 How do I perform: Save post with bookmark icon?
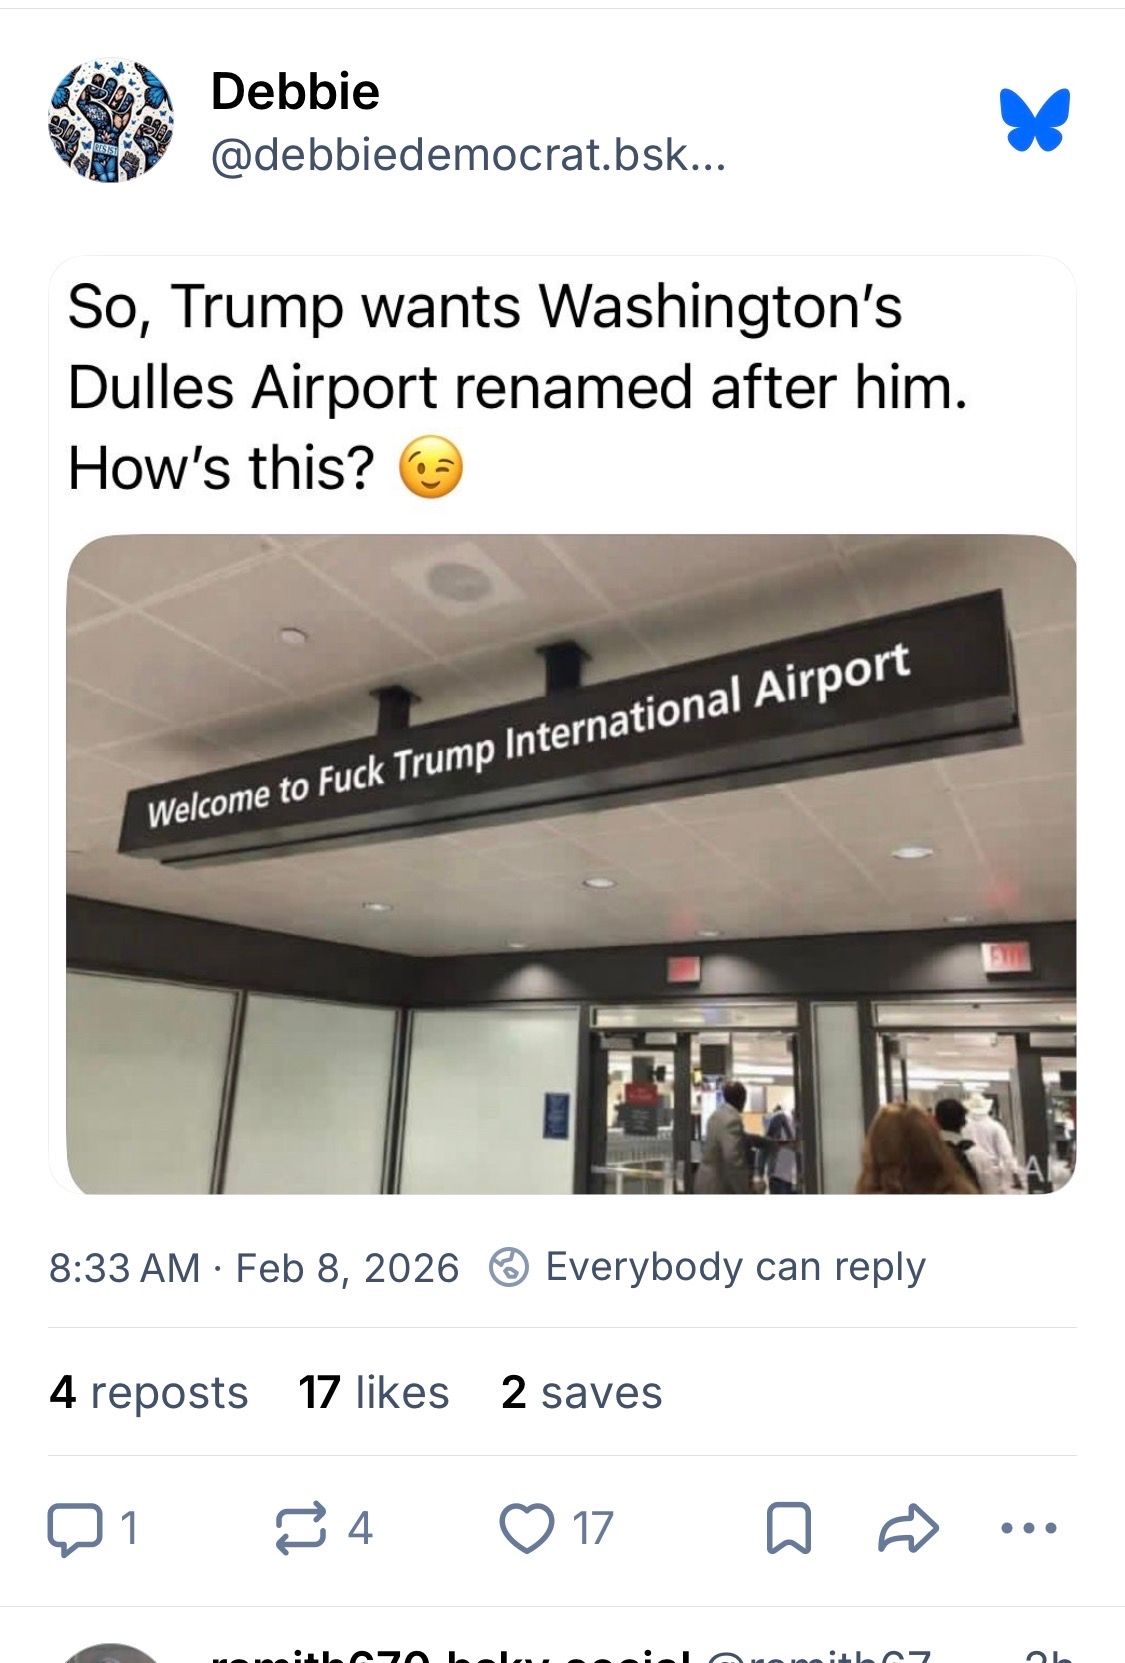coord(788,1529)
